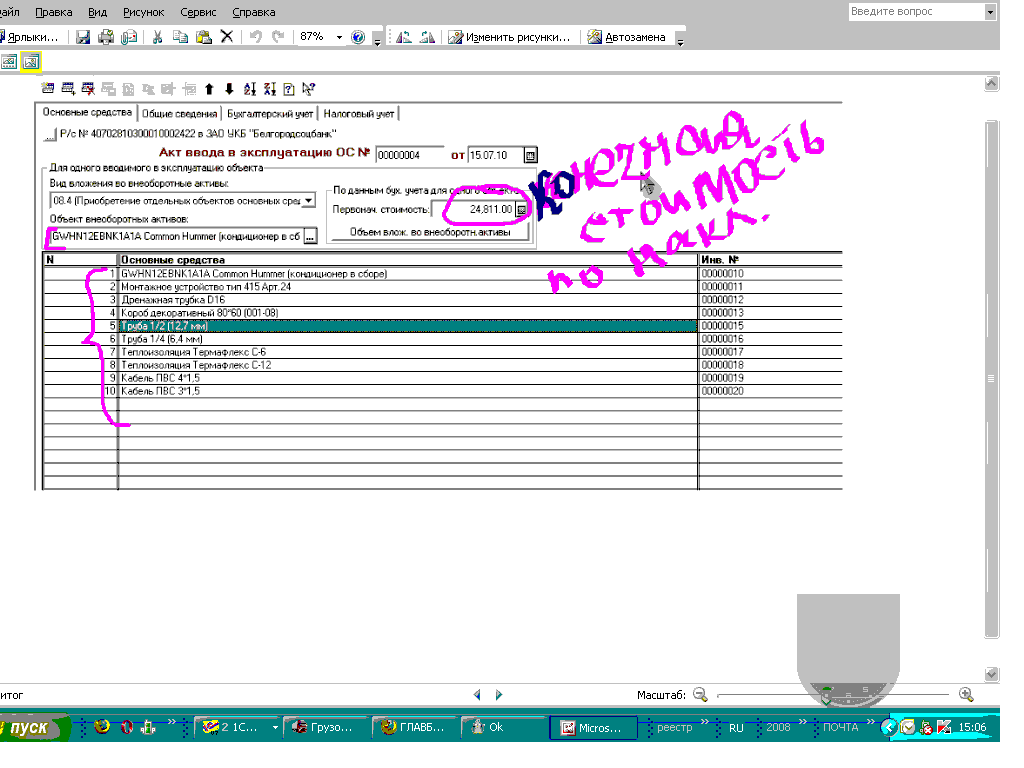Rotate the picture right

[427, 37]
